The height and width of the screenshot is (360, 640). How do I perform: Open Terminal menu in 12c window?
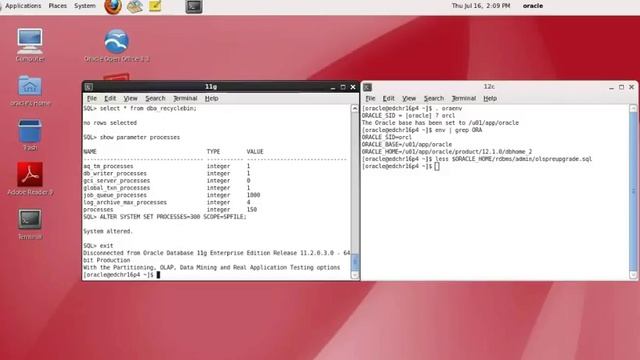coord(464,98)
